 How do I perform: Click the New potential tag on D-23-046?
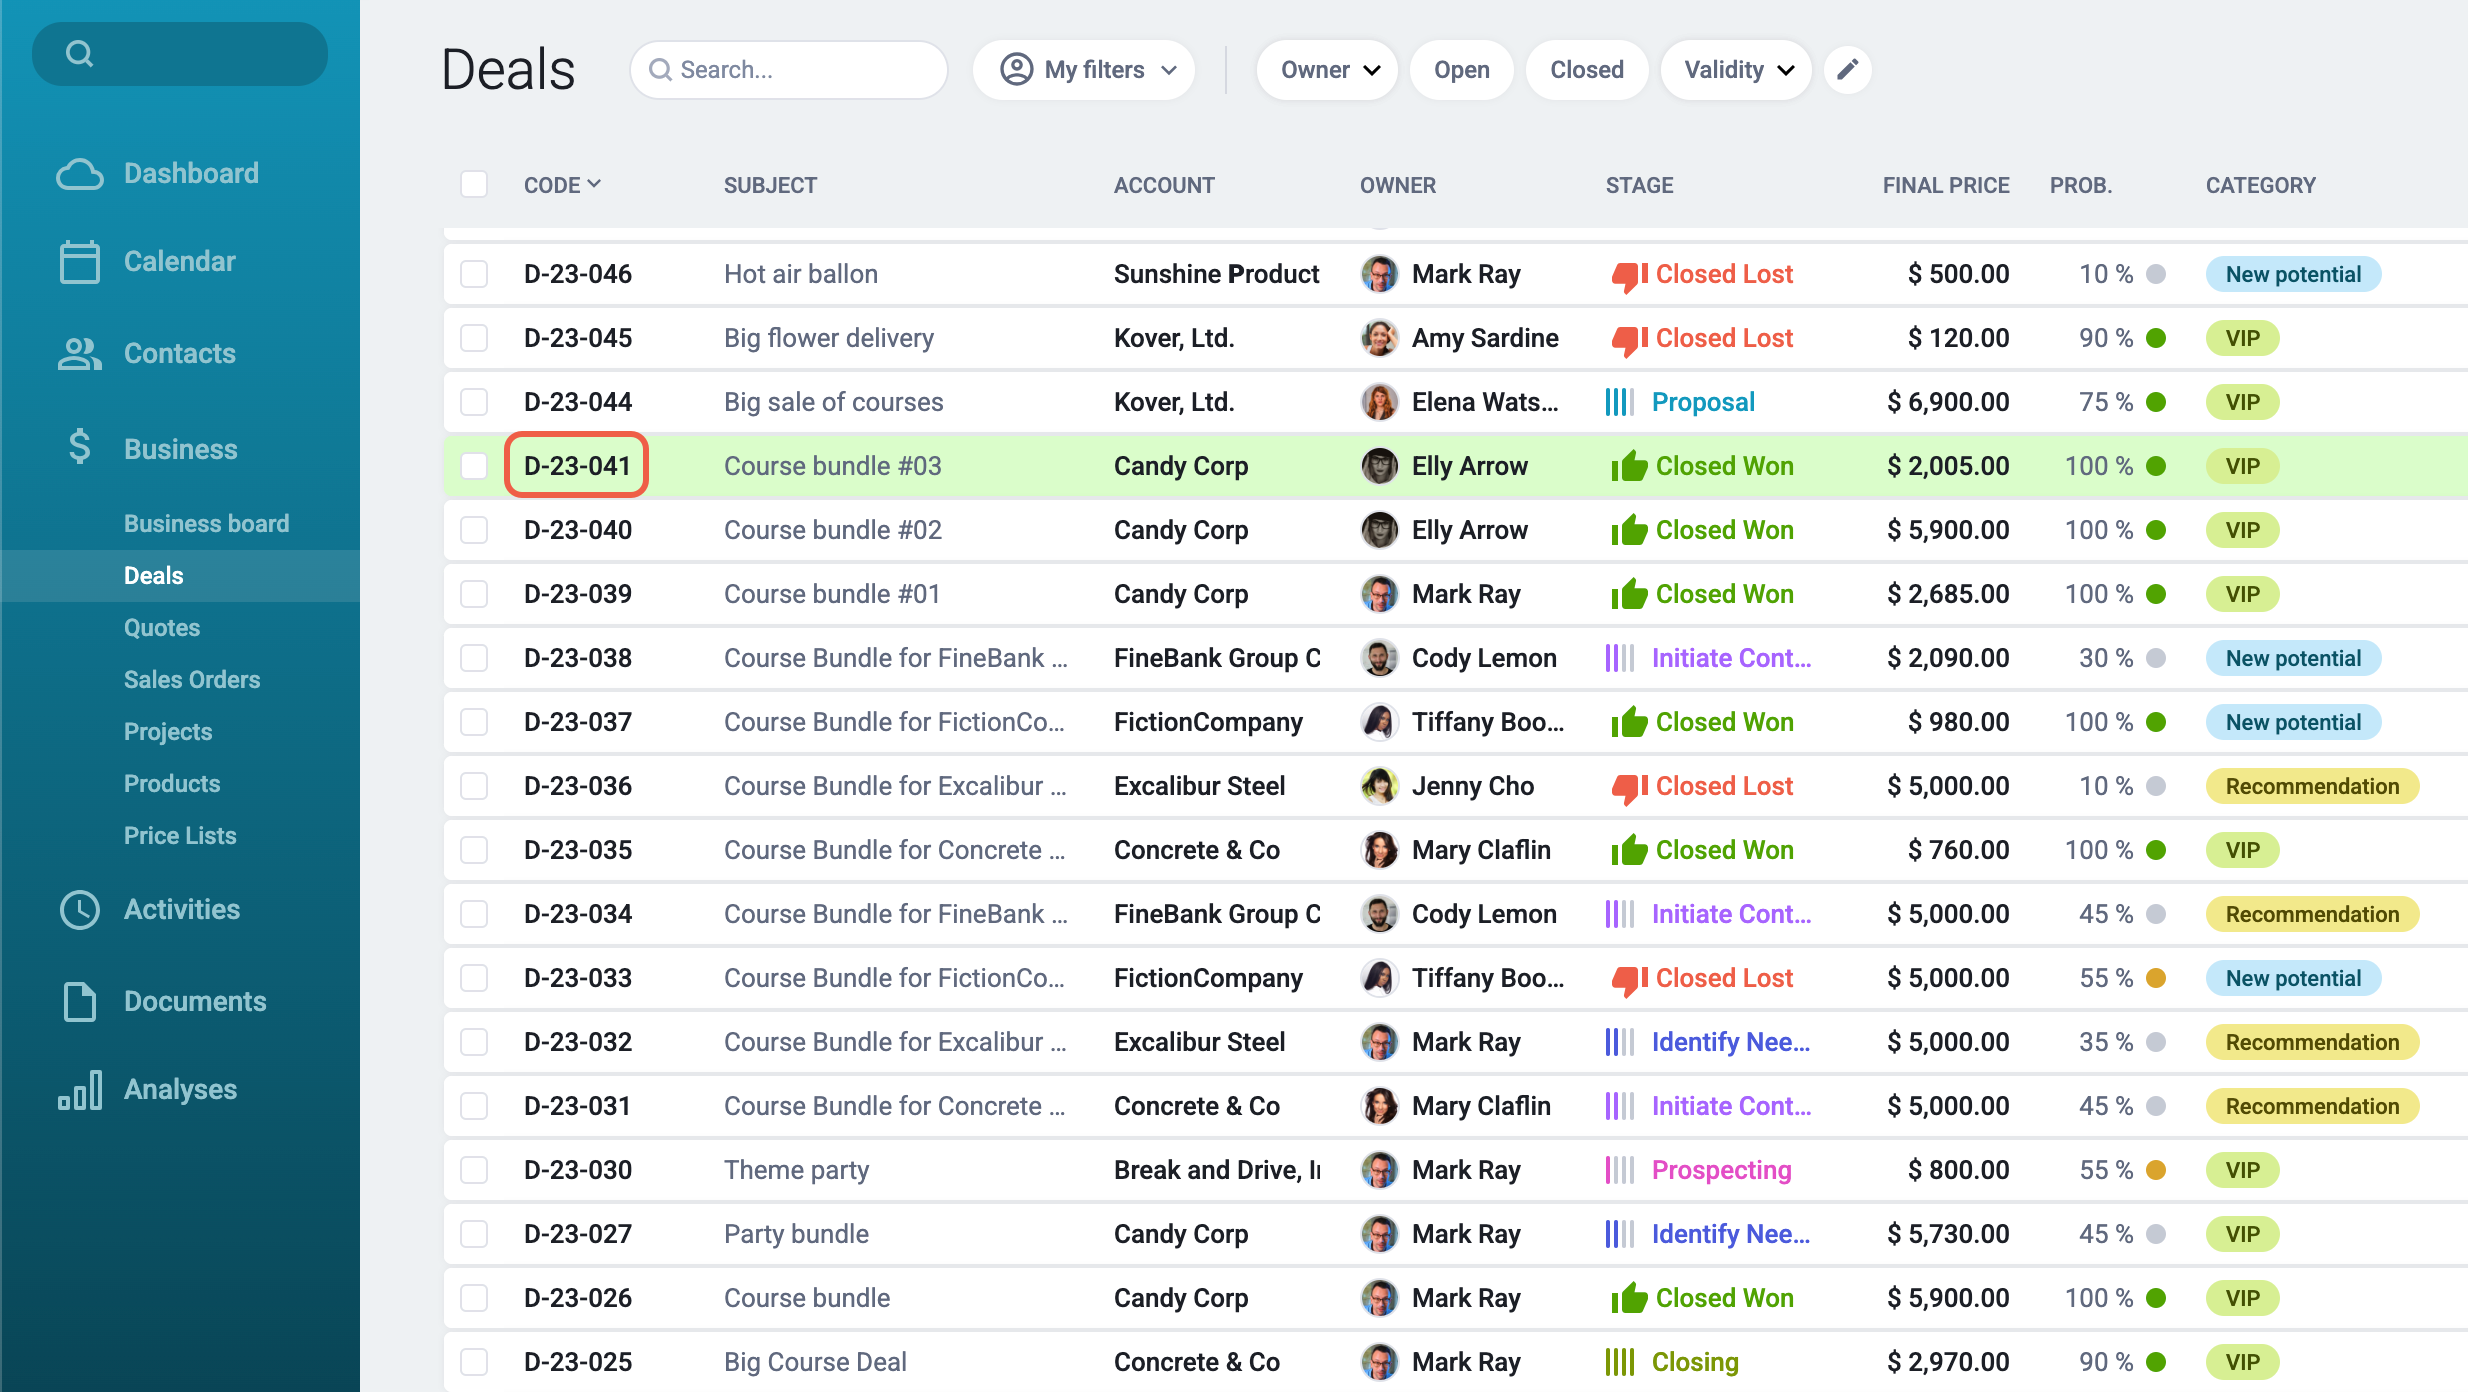click(x=2292, y=274)
